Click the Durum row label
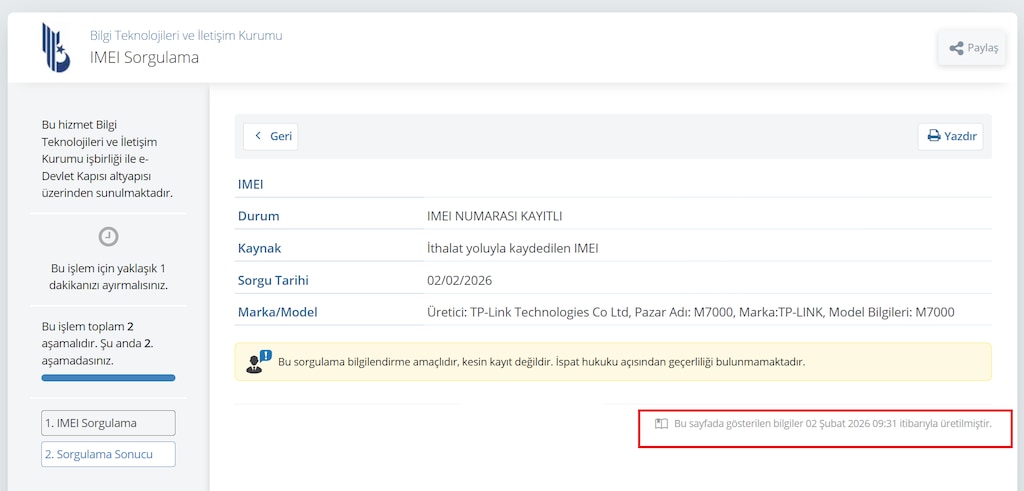This screenshot has width=1024, height=491. 259,216
